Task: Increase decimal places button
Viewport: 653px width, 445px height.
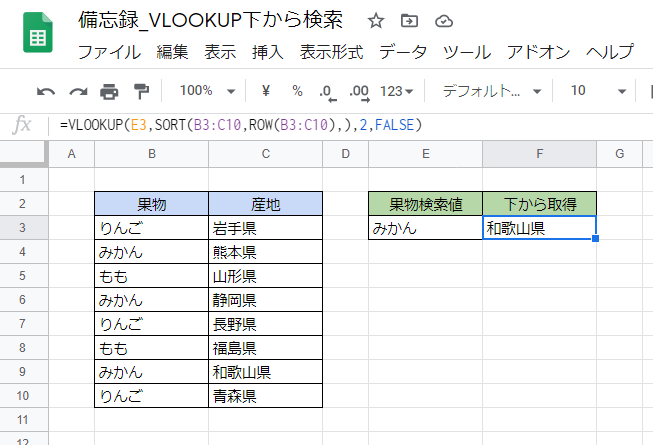Action: [359, 92]
